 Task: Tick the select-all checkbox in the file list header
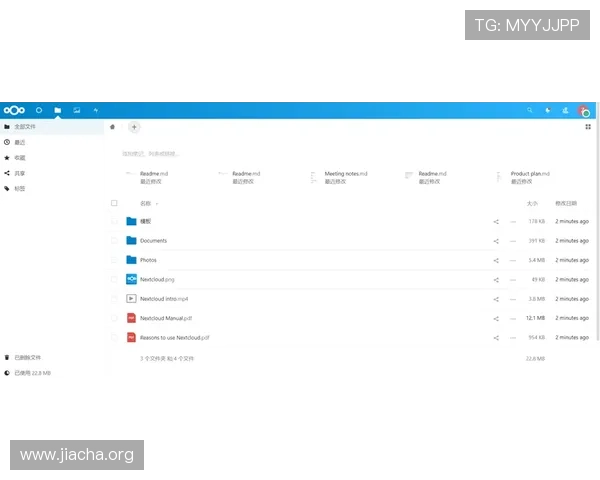(114, 203)
